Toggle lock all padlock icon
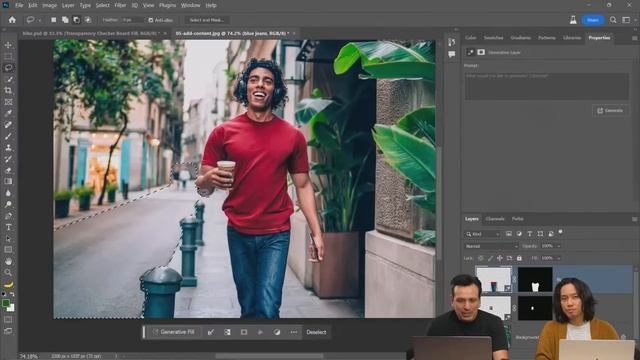 point(519,258)
